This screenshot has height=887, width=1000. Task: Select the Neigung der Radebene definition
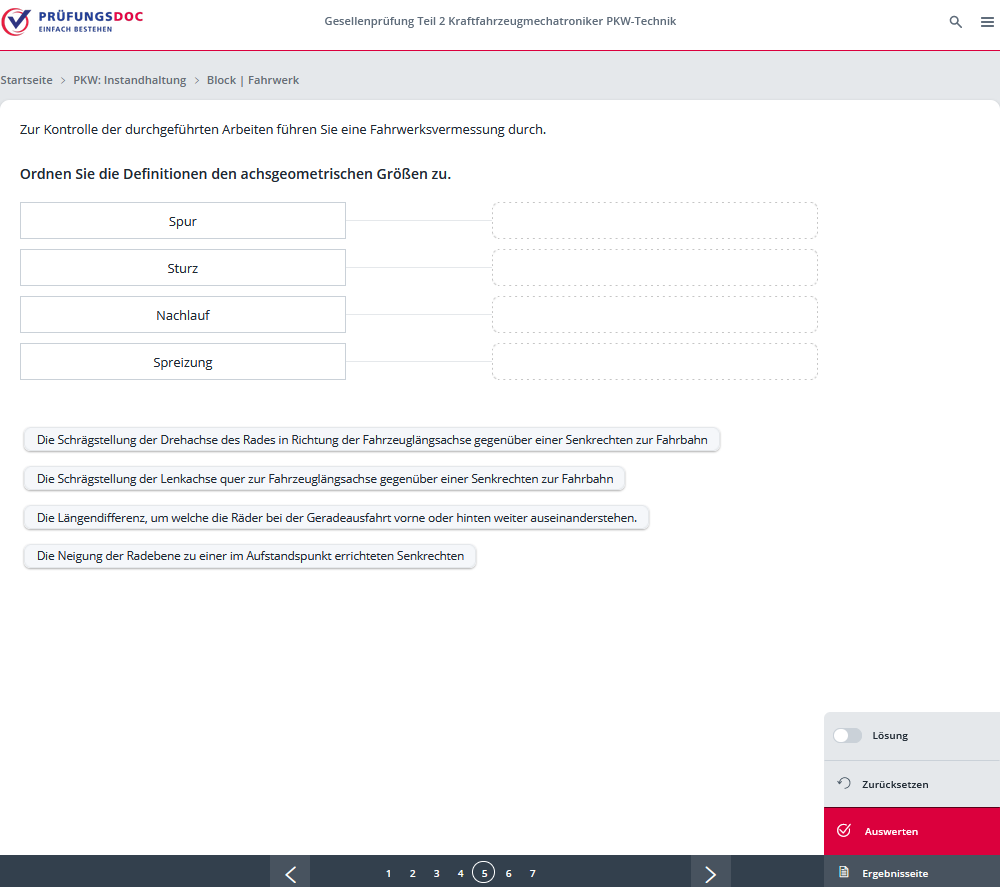pyautogui.click(x=250, y=556)
